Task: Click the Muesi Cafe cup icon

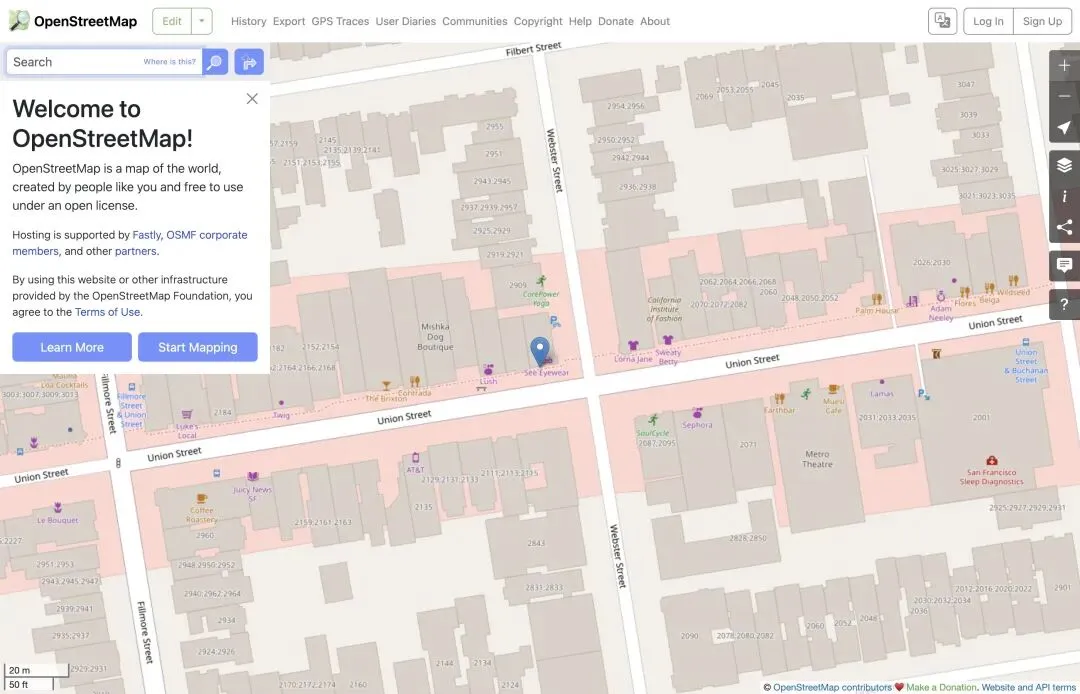Action: pos(833,389)
